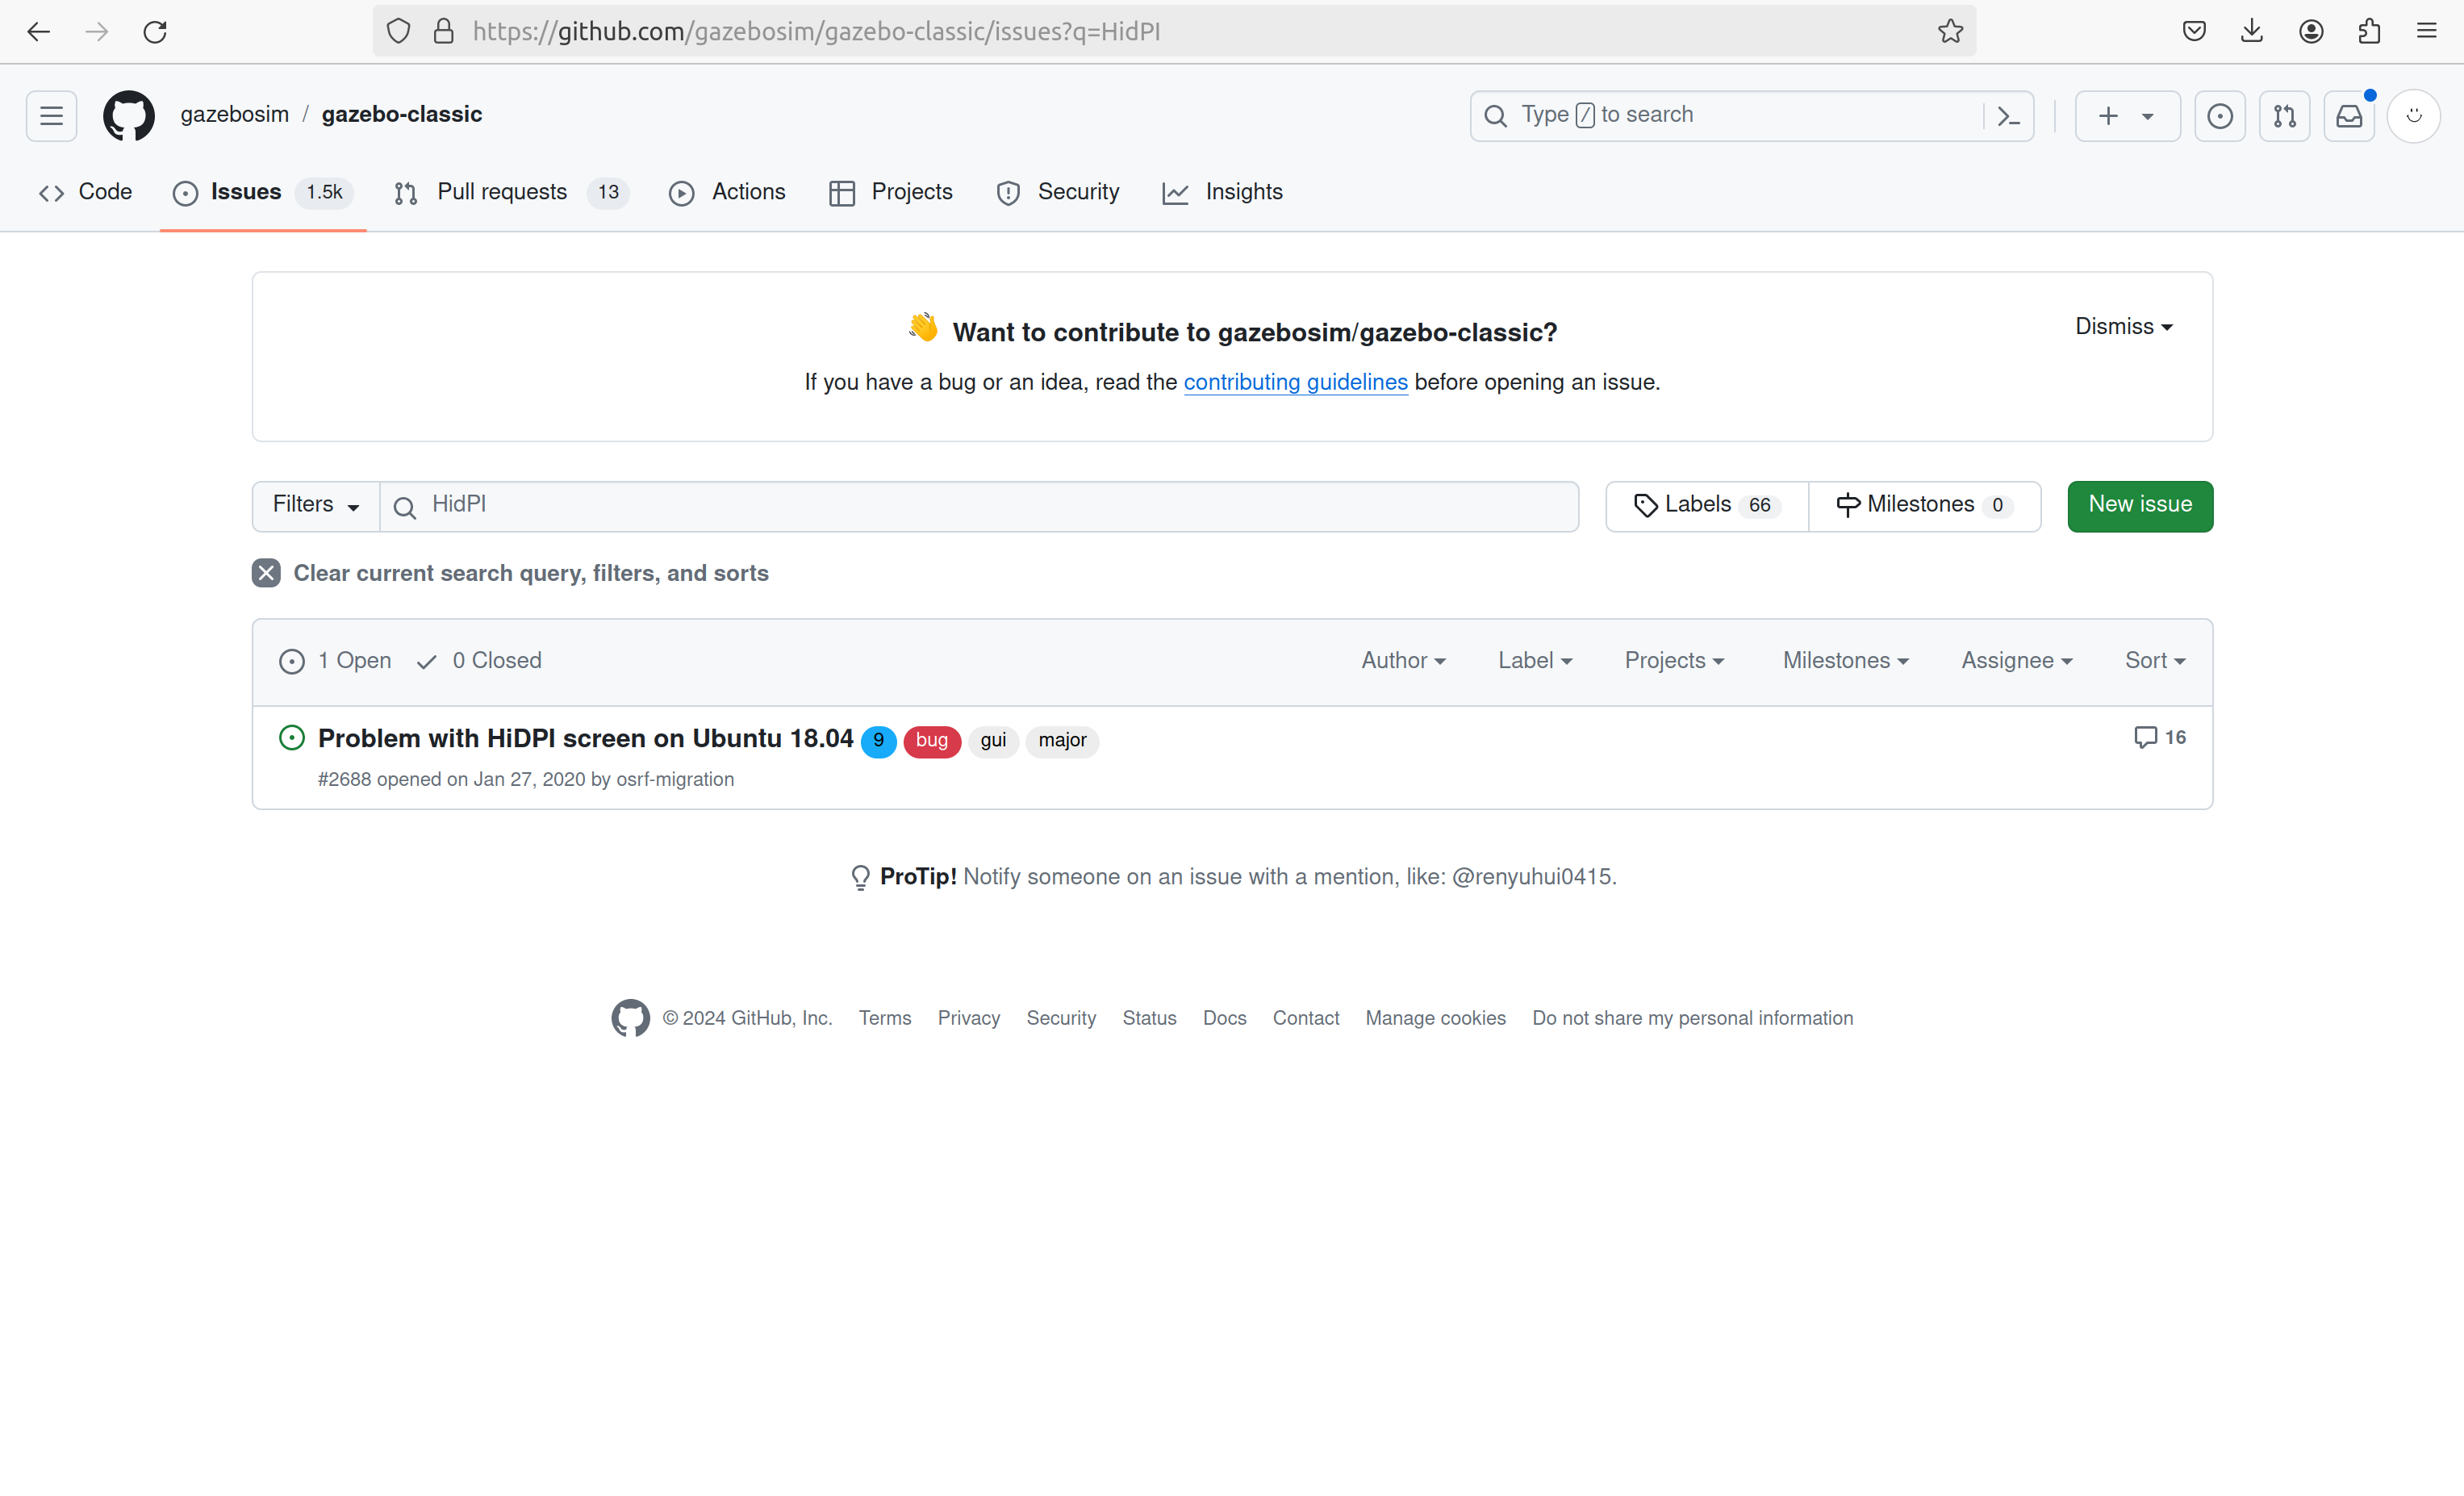This screenshot has width=2464, height=1496.
Task: Open the notifications inbox icon
Action: [2348, 115]
